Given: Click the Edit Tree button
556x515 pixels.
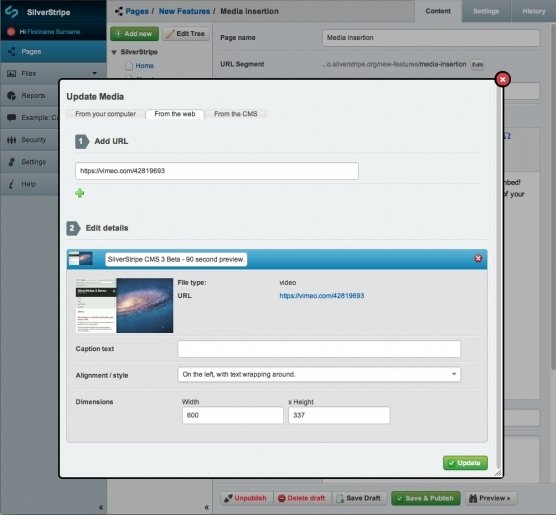Looking at the screenshot, I should tap(186, 34).
